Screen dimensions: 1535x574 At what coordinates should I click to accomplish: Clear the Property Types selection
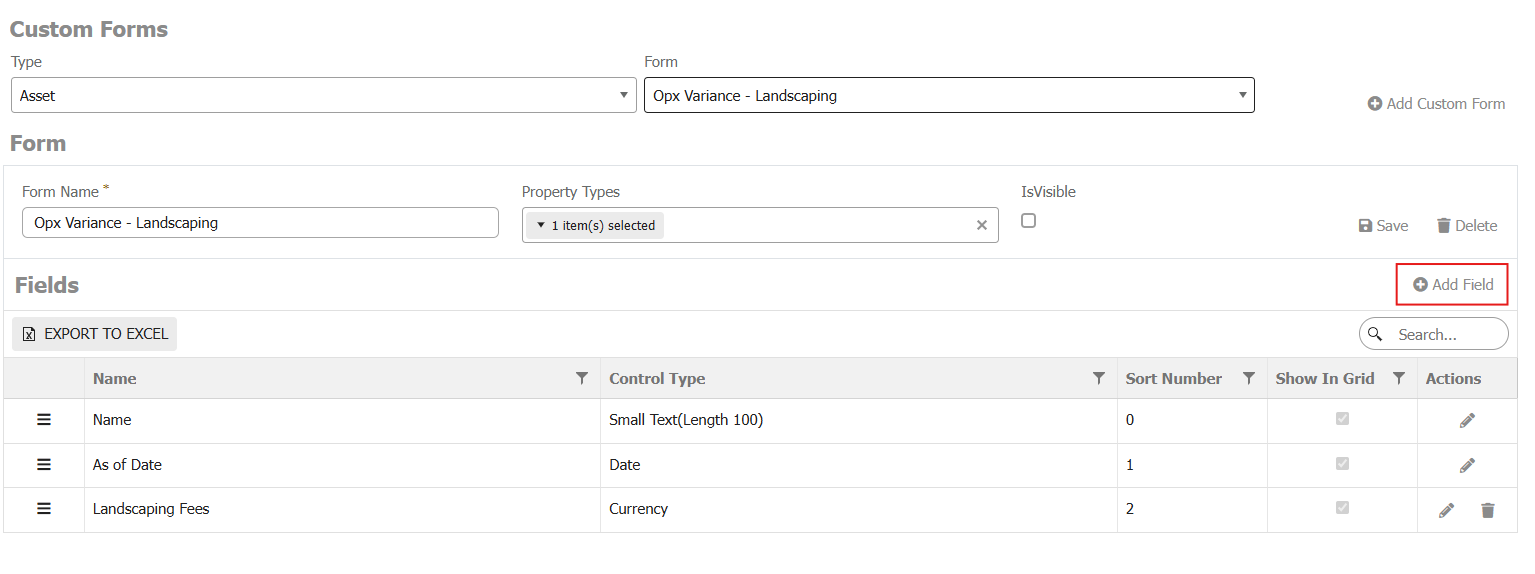pyautogui.click(x=981, y=226)
